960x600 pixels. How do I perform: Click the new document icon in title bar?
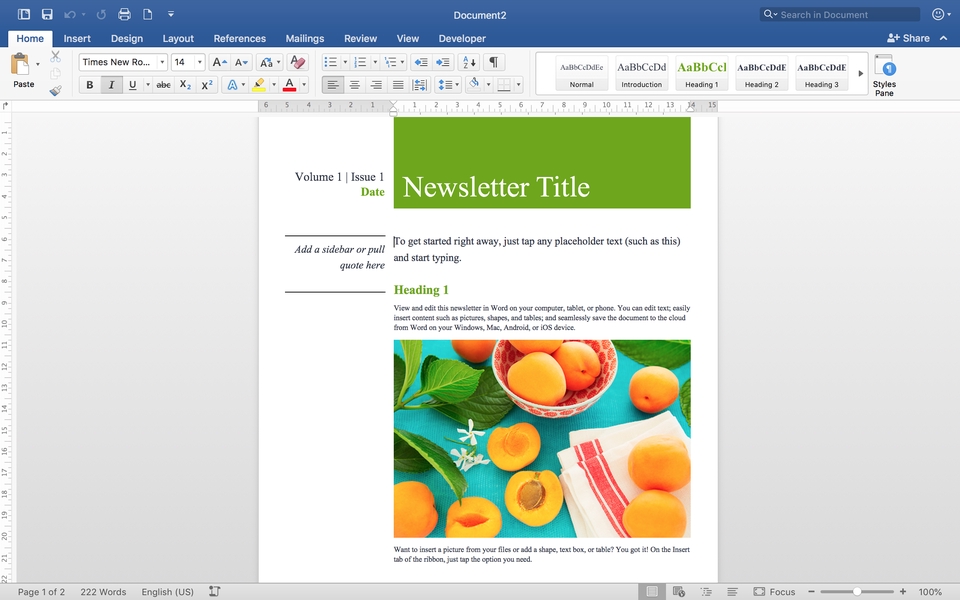148,14
